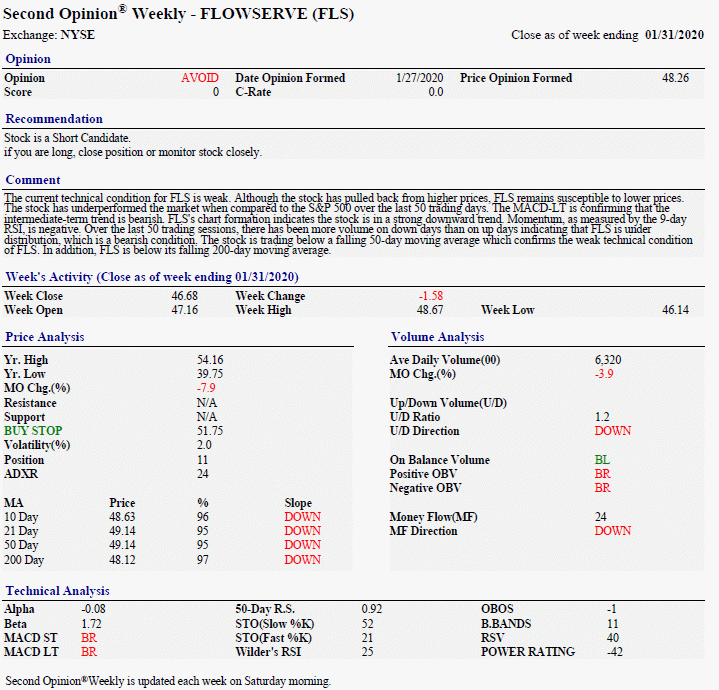This screenshot has width=719, height=690.
Task: Click the Recommendation section heading
Action: [x=54, y=119]
